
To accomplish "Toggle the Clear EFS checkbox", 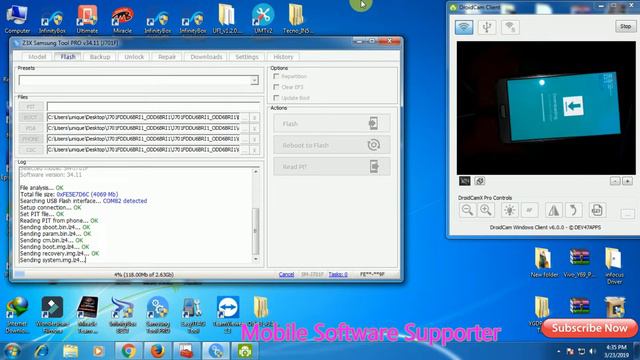I will pos(276,87).
